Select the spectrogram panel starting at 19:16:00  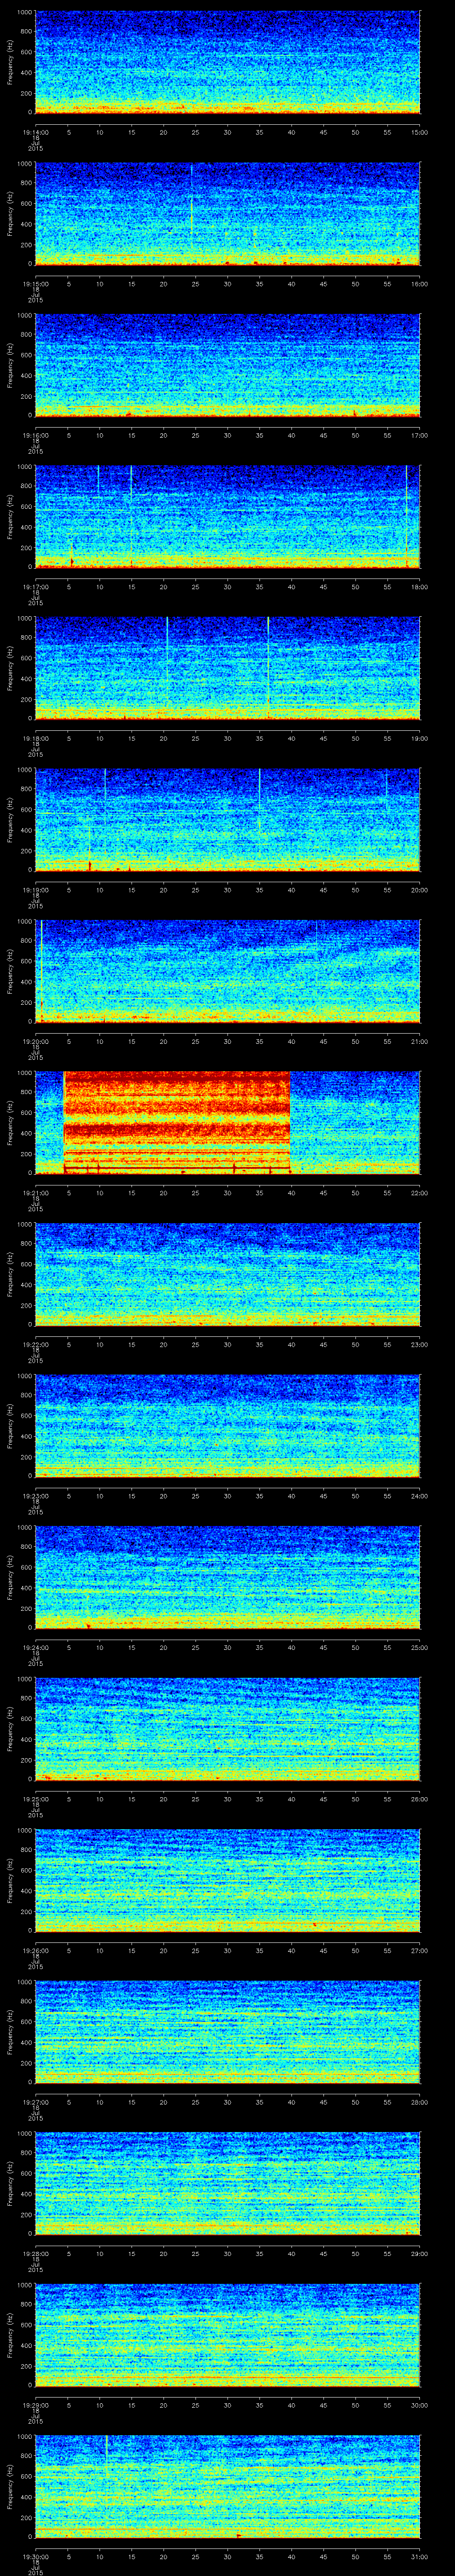pos(227,365)
